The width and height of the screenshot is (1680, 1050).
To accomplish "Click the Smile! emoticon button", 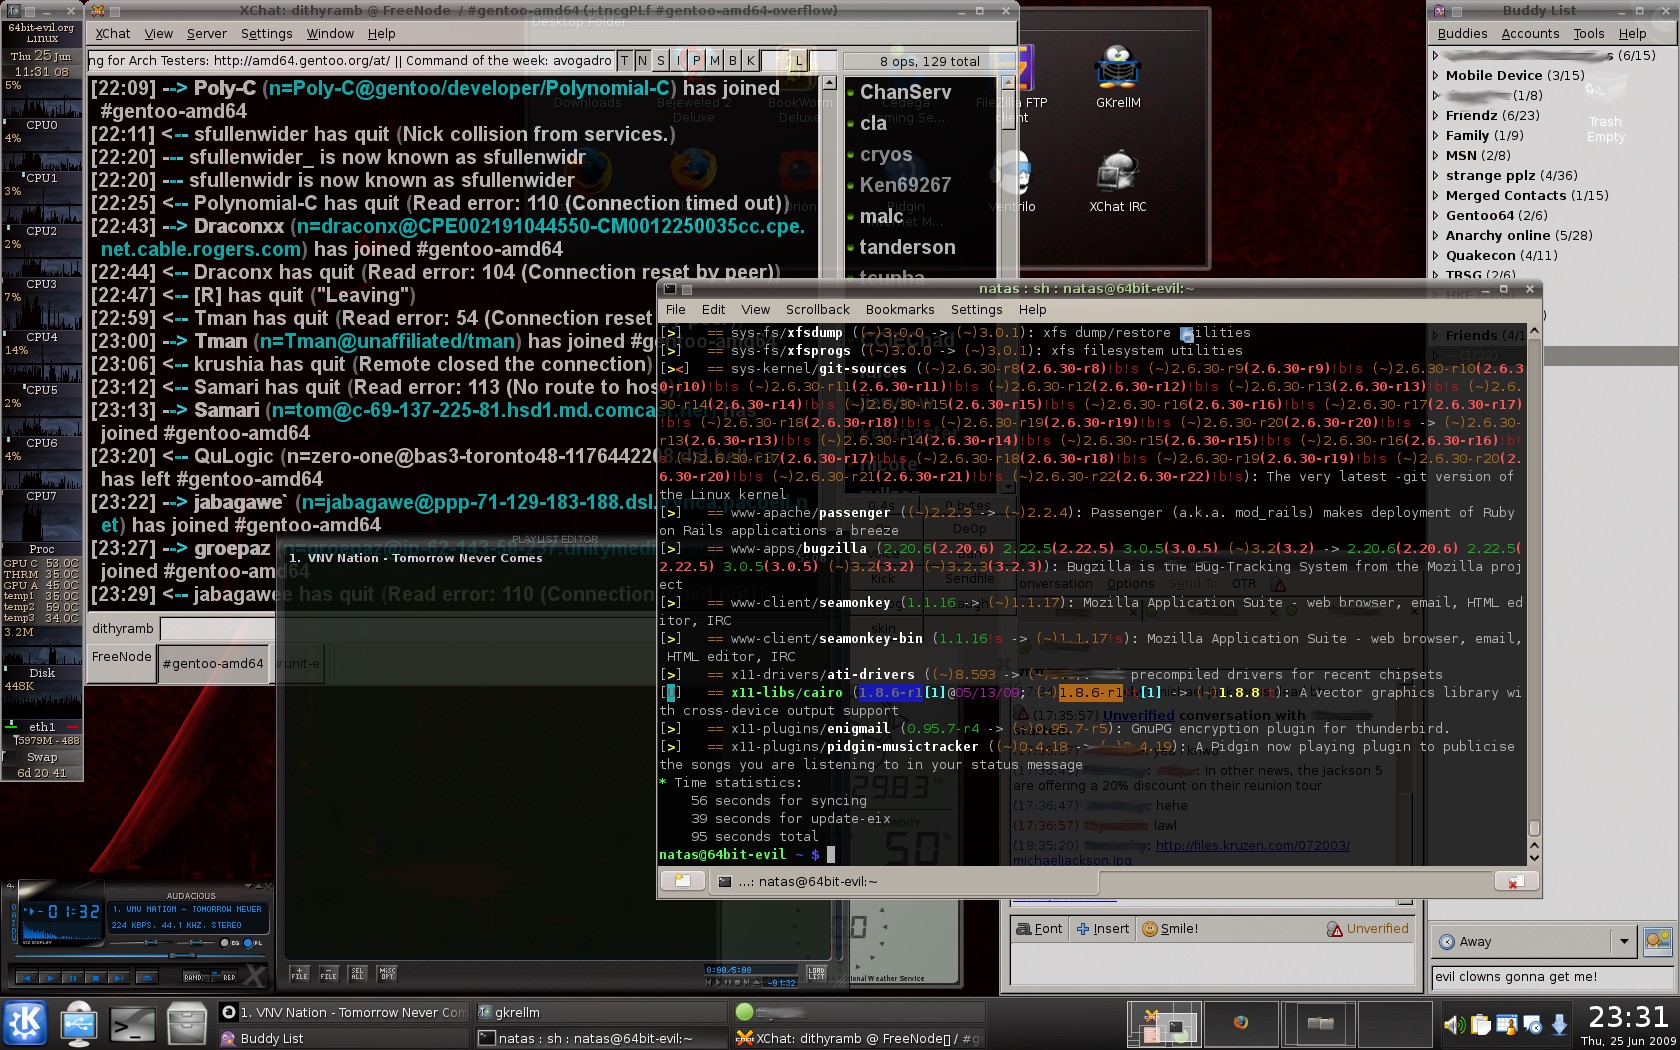I will (1170, 929).
